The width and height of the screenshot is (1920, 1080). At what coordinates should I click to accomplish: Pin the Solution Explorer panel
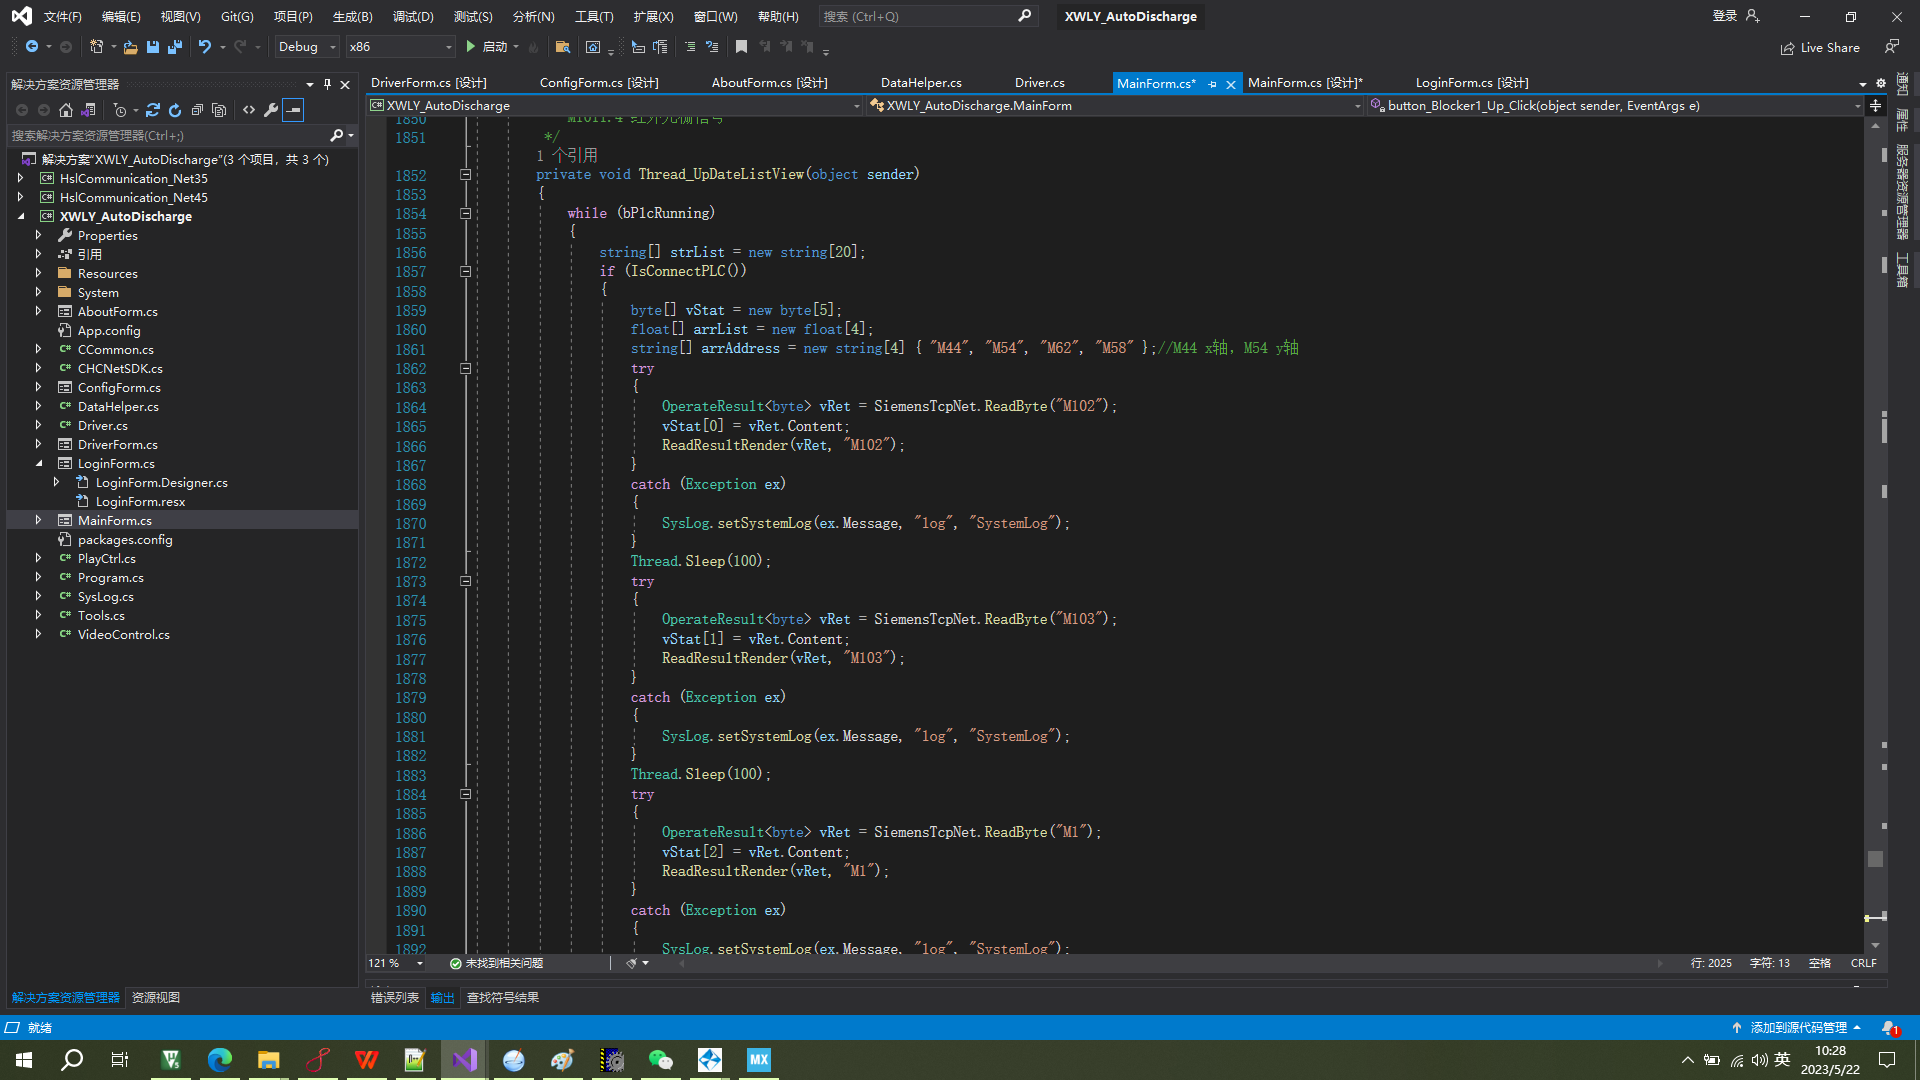click(327, 85)
